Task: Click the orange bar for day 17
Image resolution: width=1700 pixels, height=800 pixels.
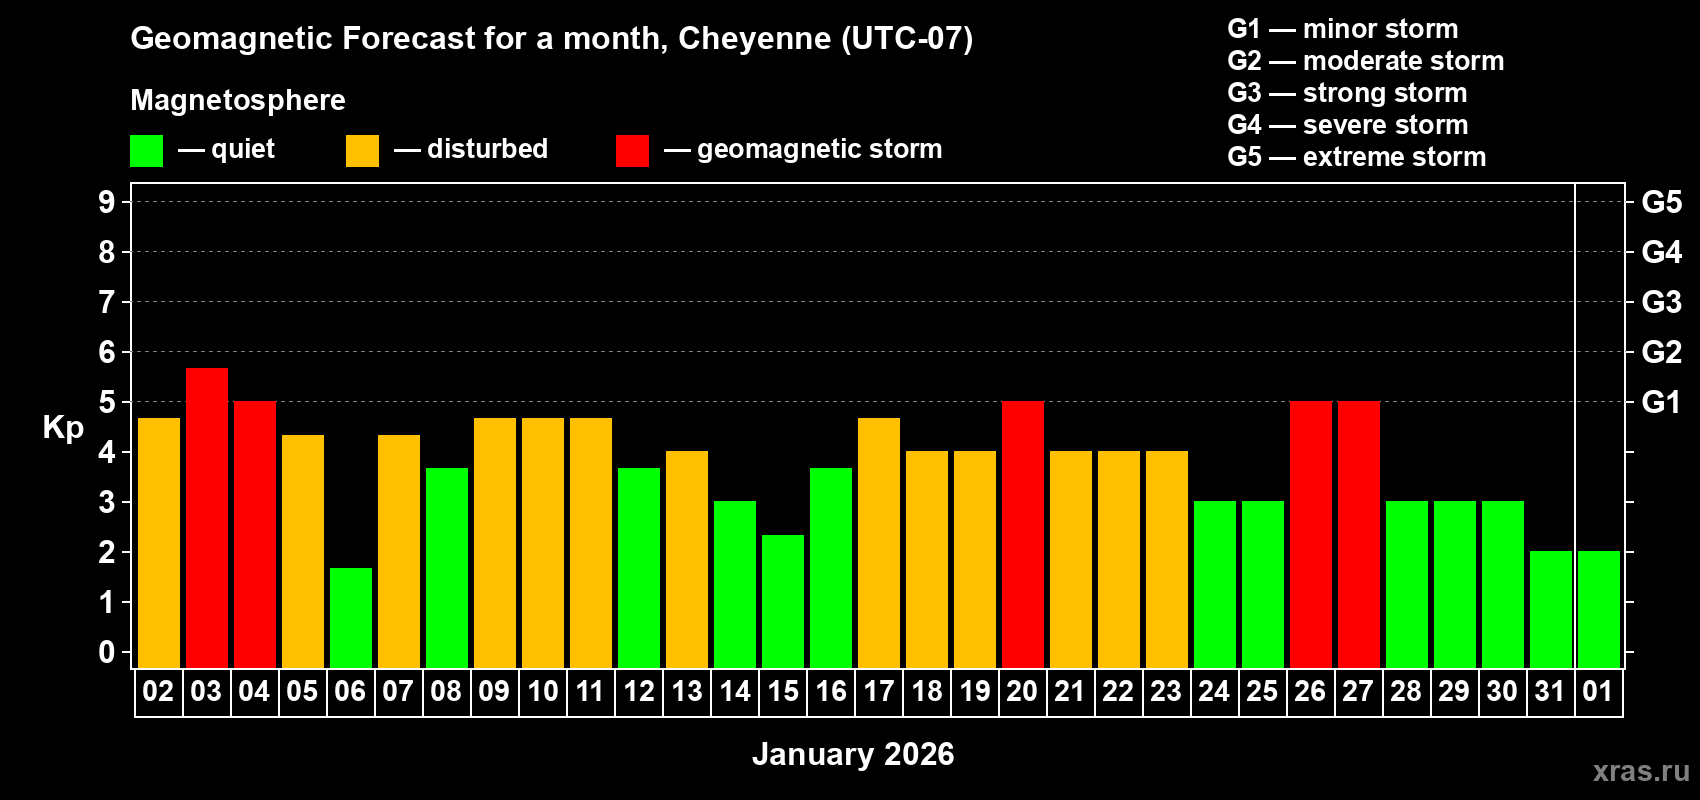Action: (879, 543)
